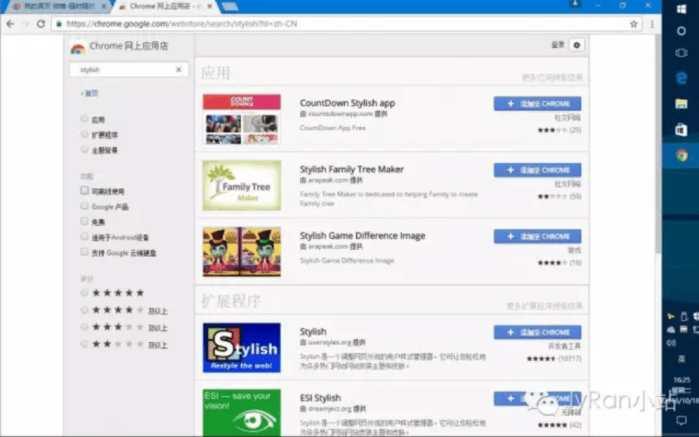The height and width of the screenshot is (437, 699).
Task: Open CountDown Stylish app thumbnail
Action: click(x=242, y=119)
